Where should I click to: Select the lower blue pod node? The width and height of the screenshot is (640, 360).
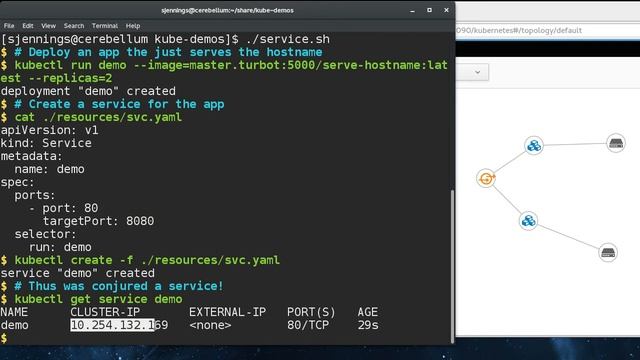coord(528,221)
